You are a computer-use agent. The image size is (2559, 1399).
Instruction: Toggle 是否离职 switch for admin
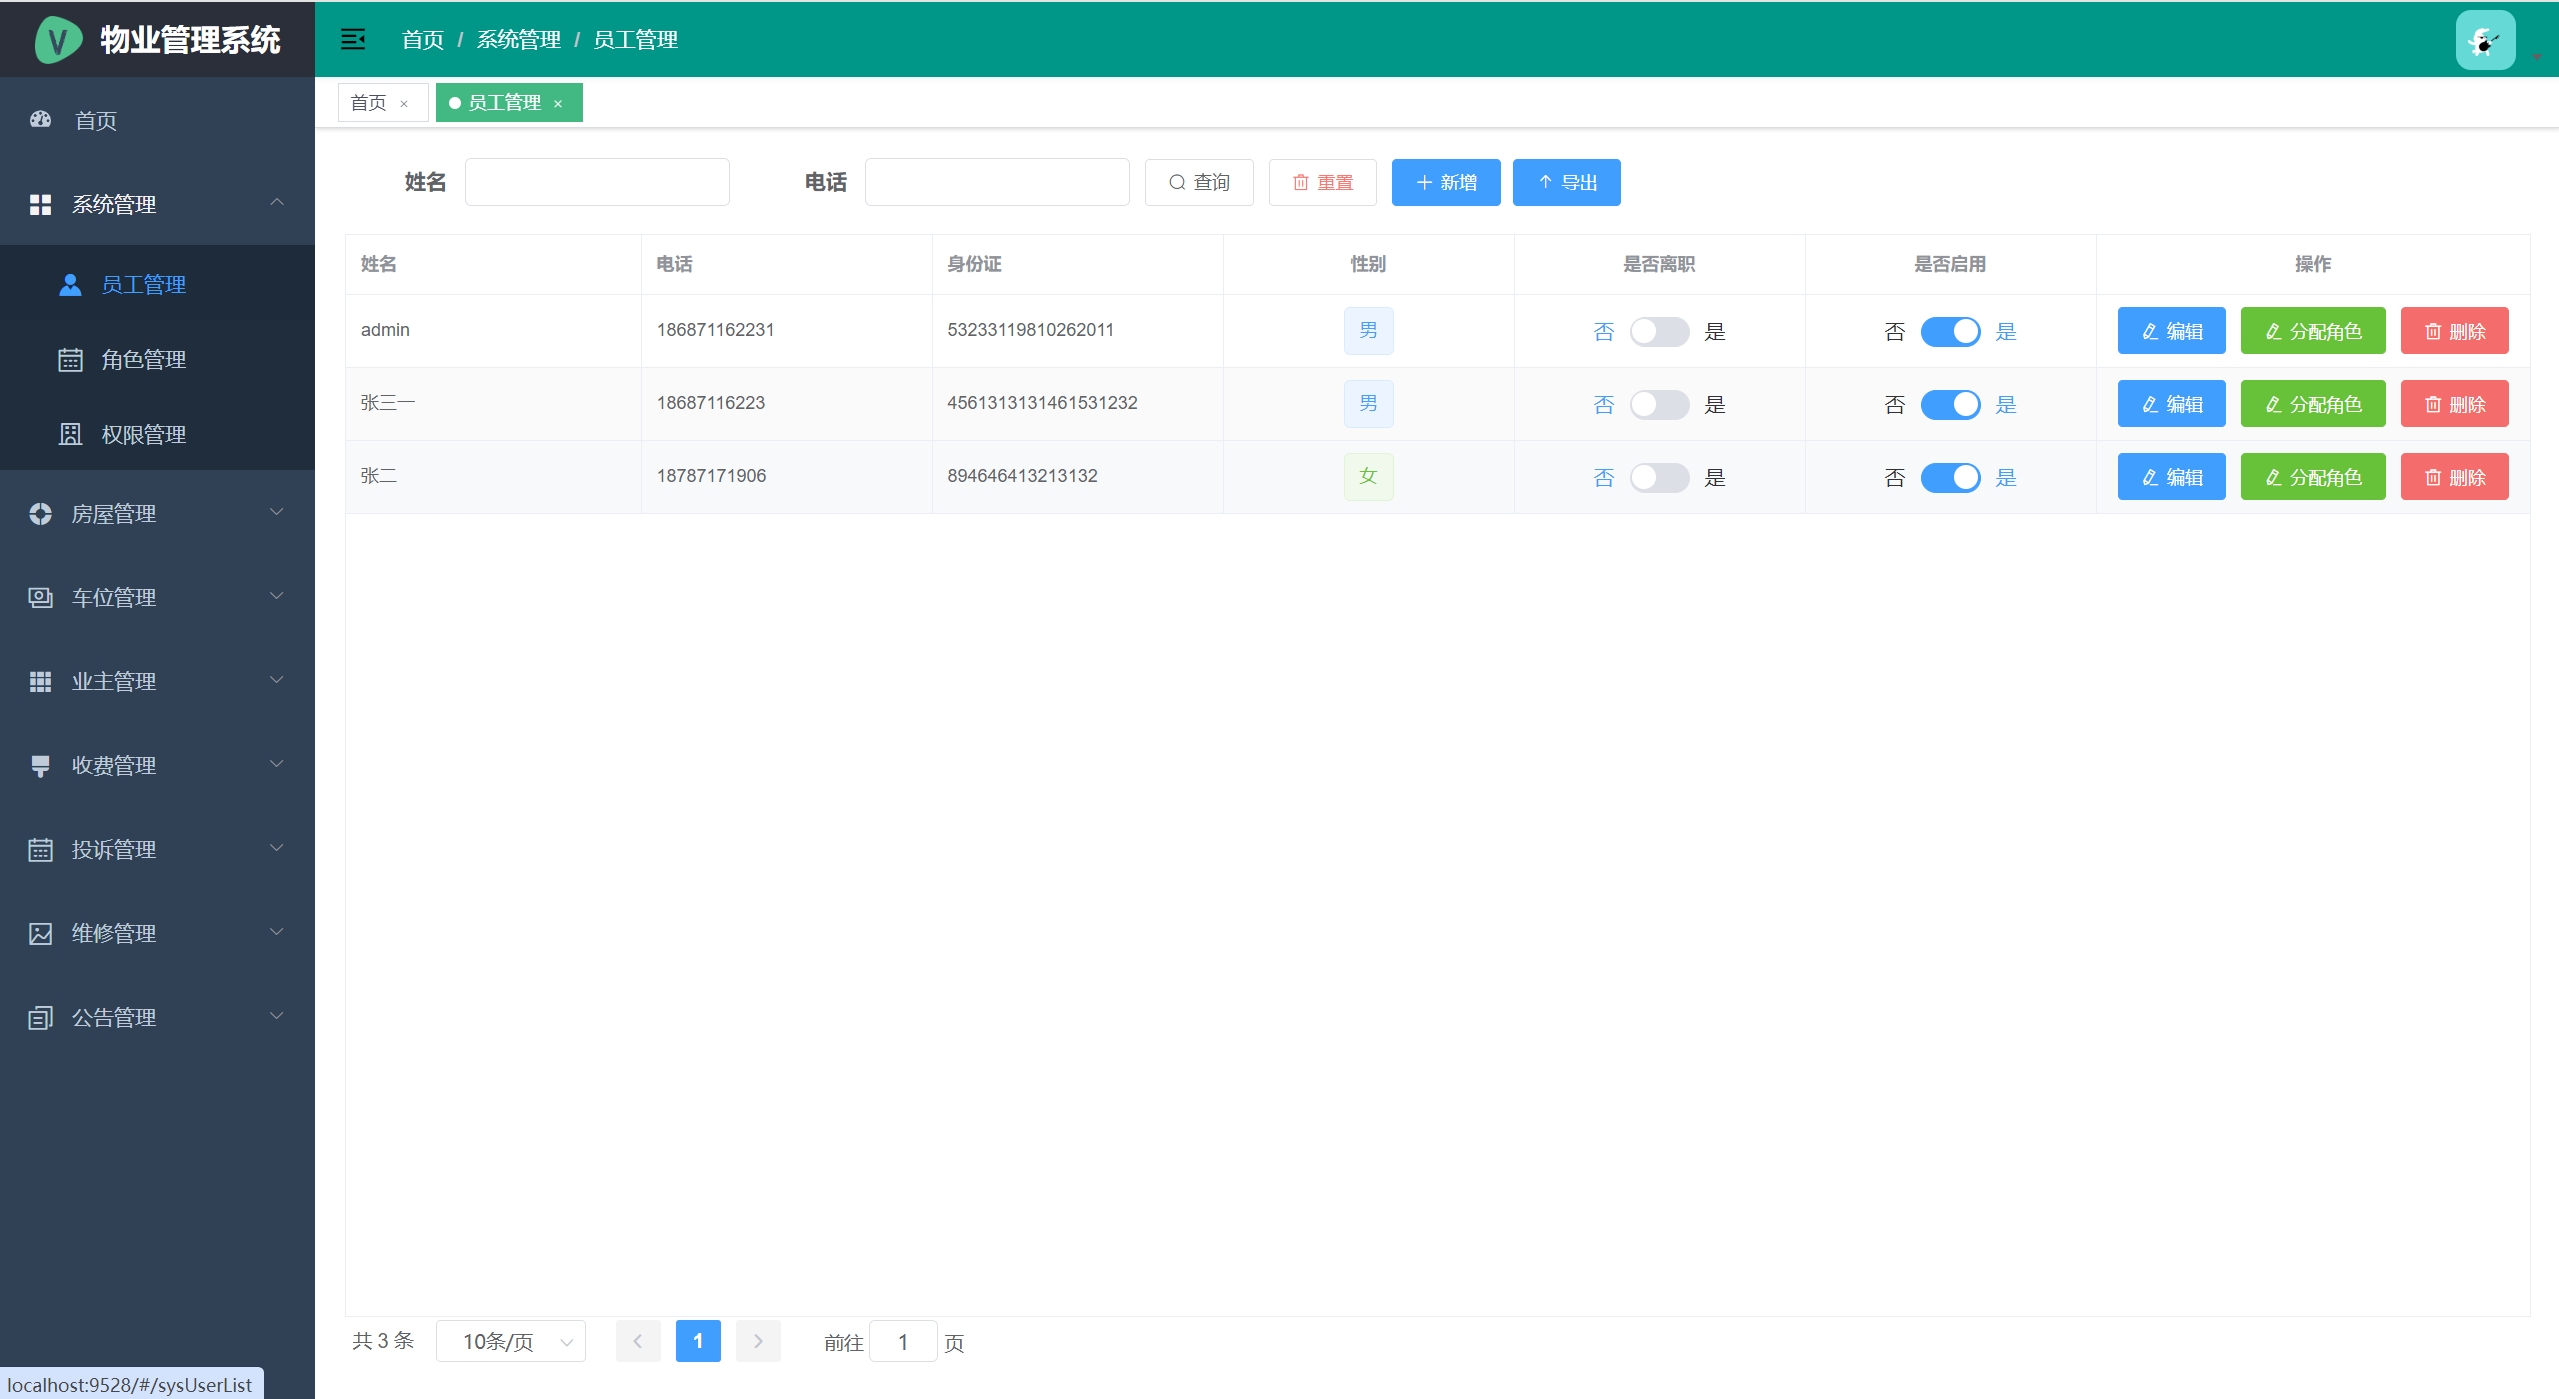pos(1658,332)
